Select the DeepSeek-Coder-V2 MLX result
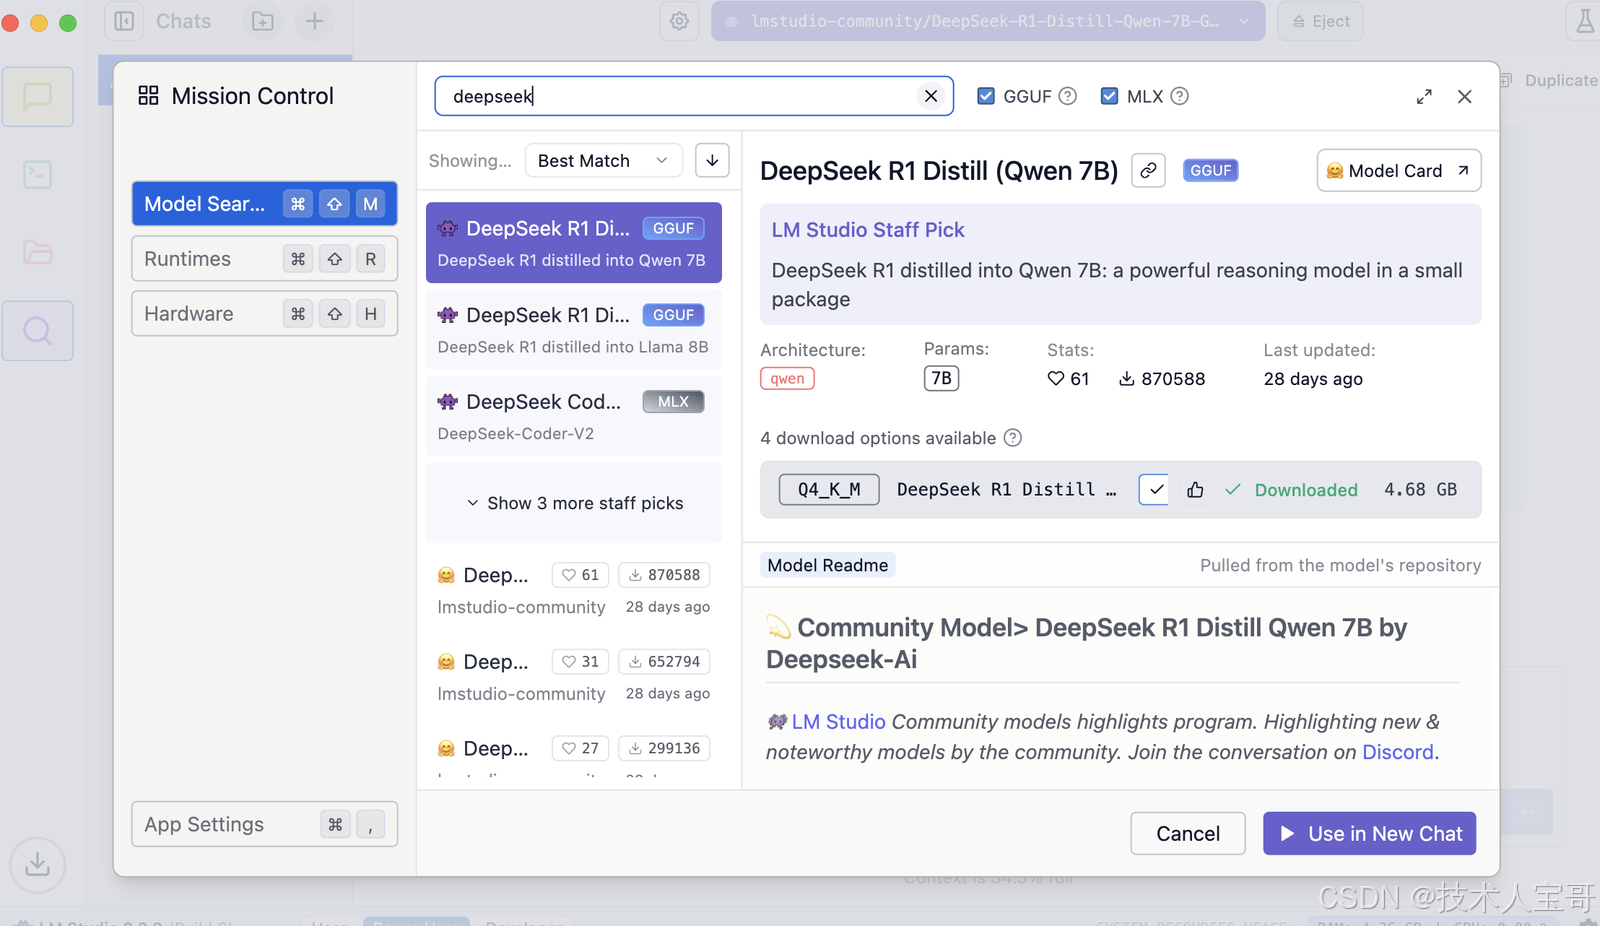 coord(574,416)
